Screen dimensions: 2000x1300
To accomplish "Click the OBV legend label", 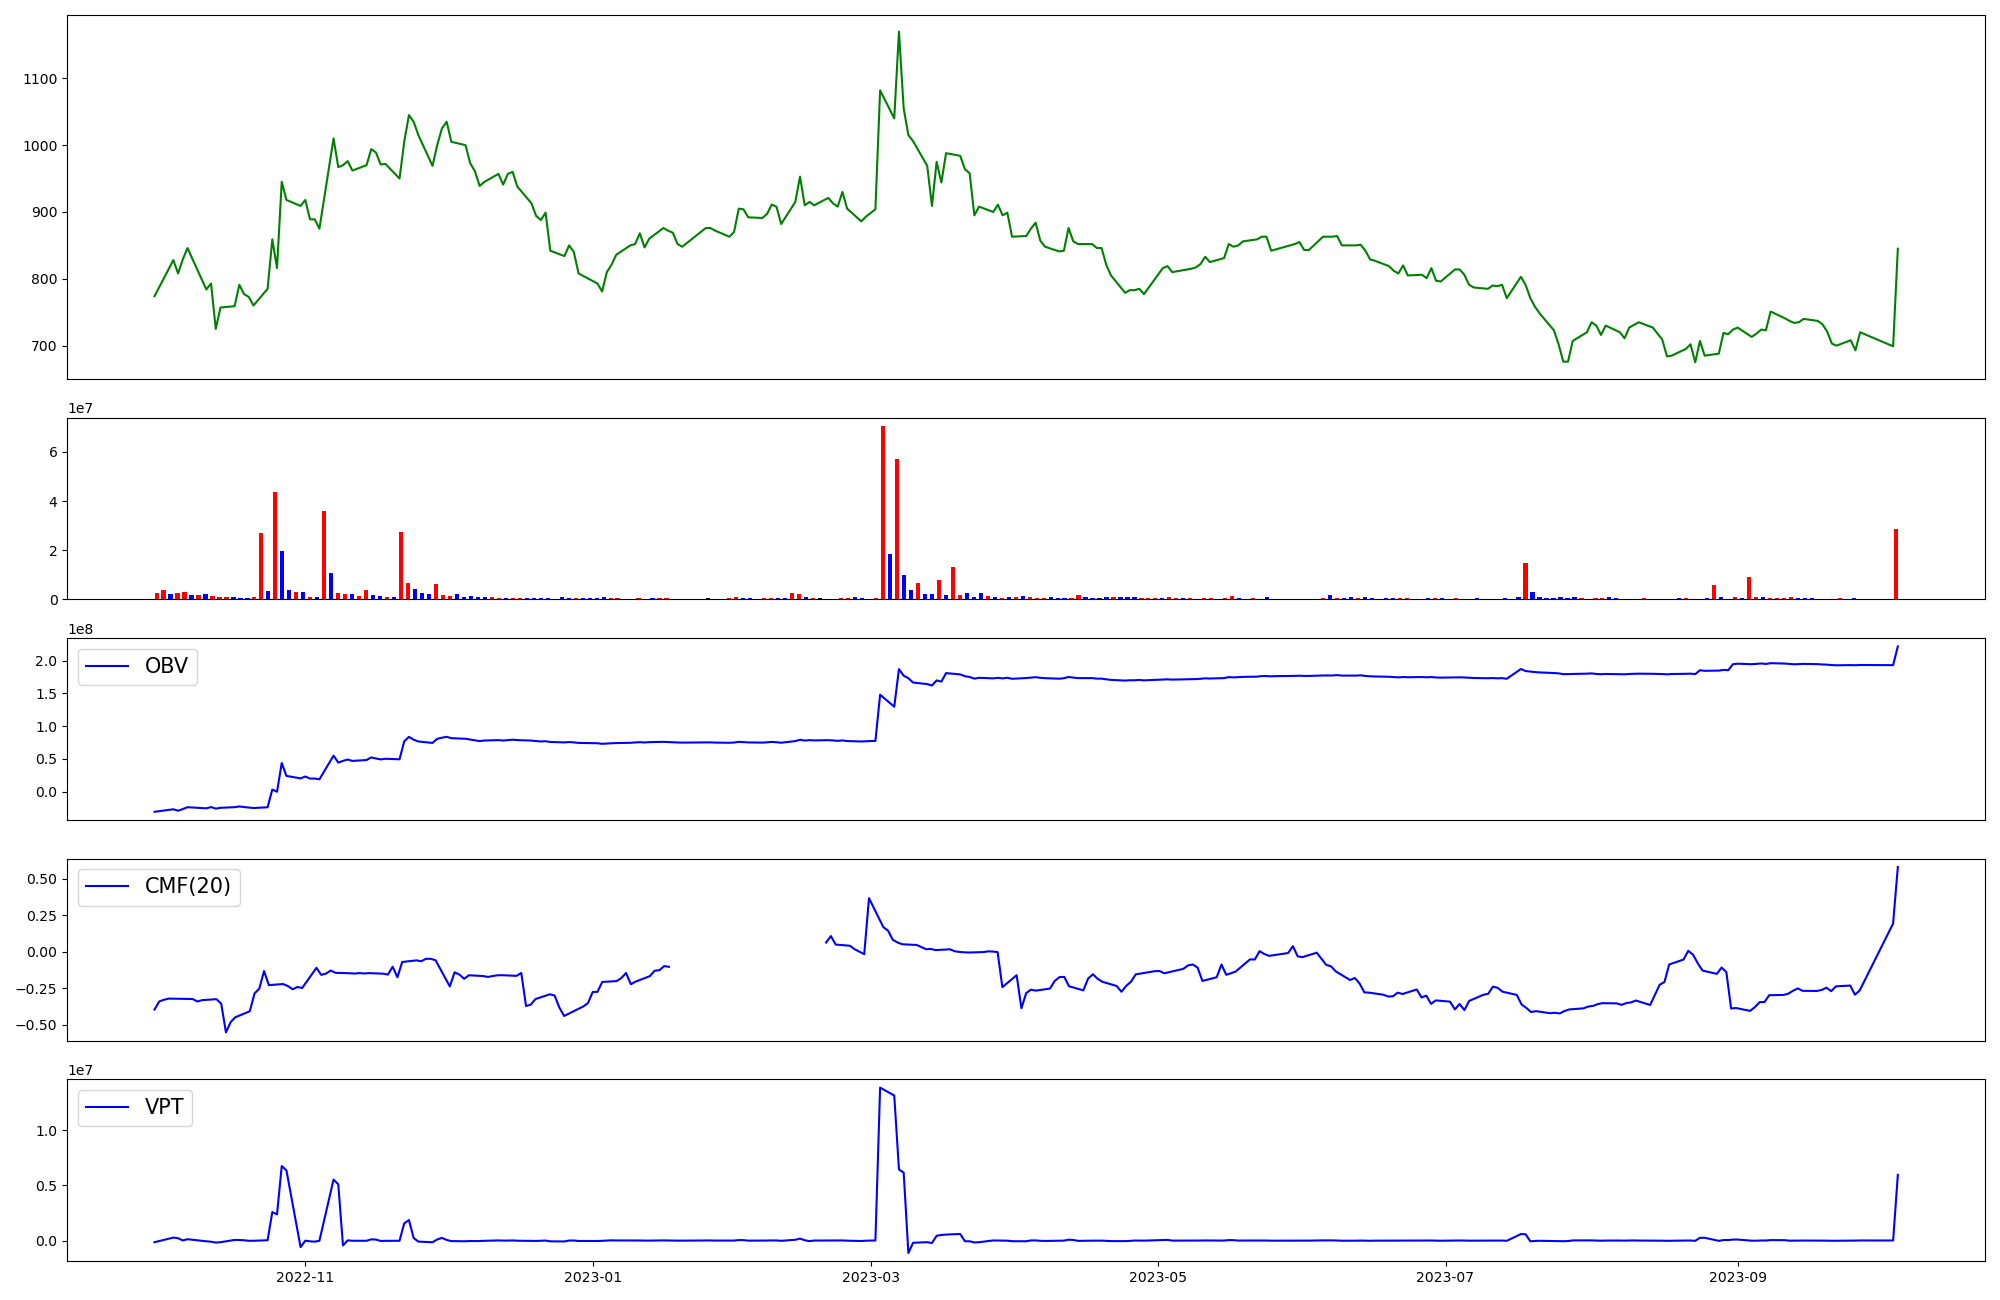I will point(166,666).
